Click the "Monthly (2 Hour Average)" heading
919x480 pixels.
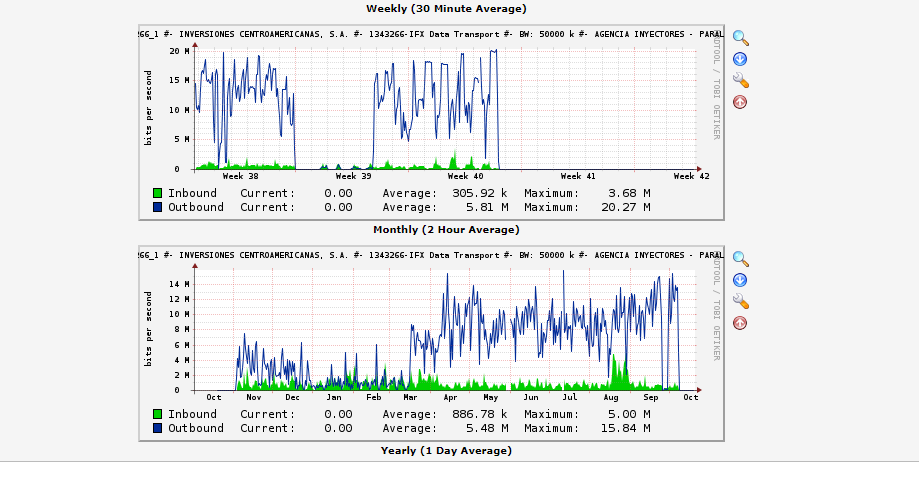coord(446,229)
